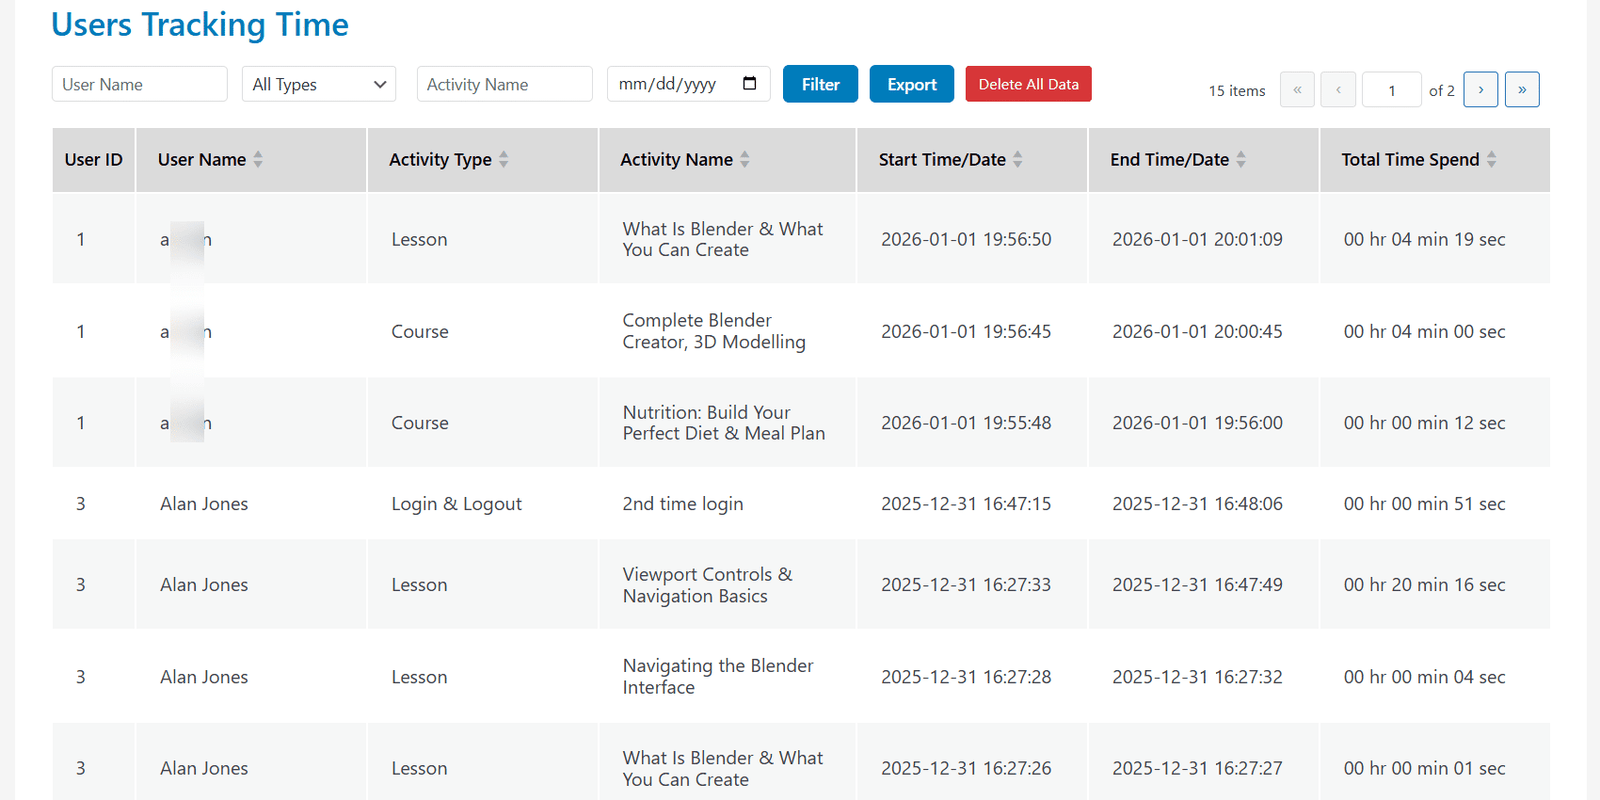
Task: Click total time 00 hr 00 min 12 sec
Action: click(1424, 423)
